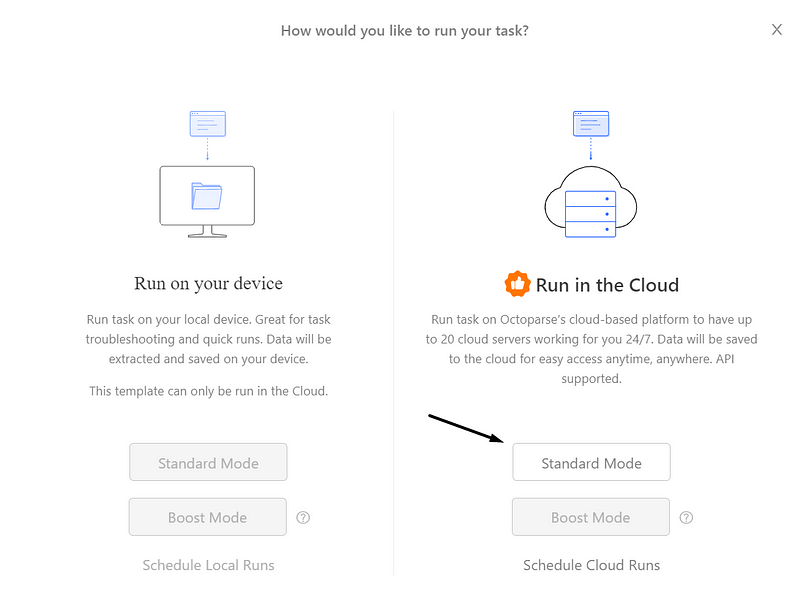Open Schedule Cloud Runs link
Screen dimensions: 800x597
[x=591, y=565]
